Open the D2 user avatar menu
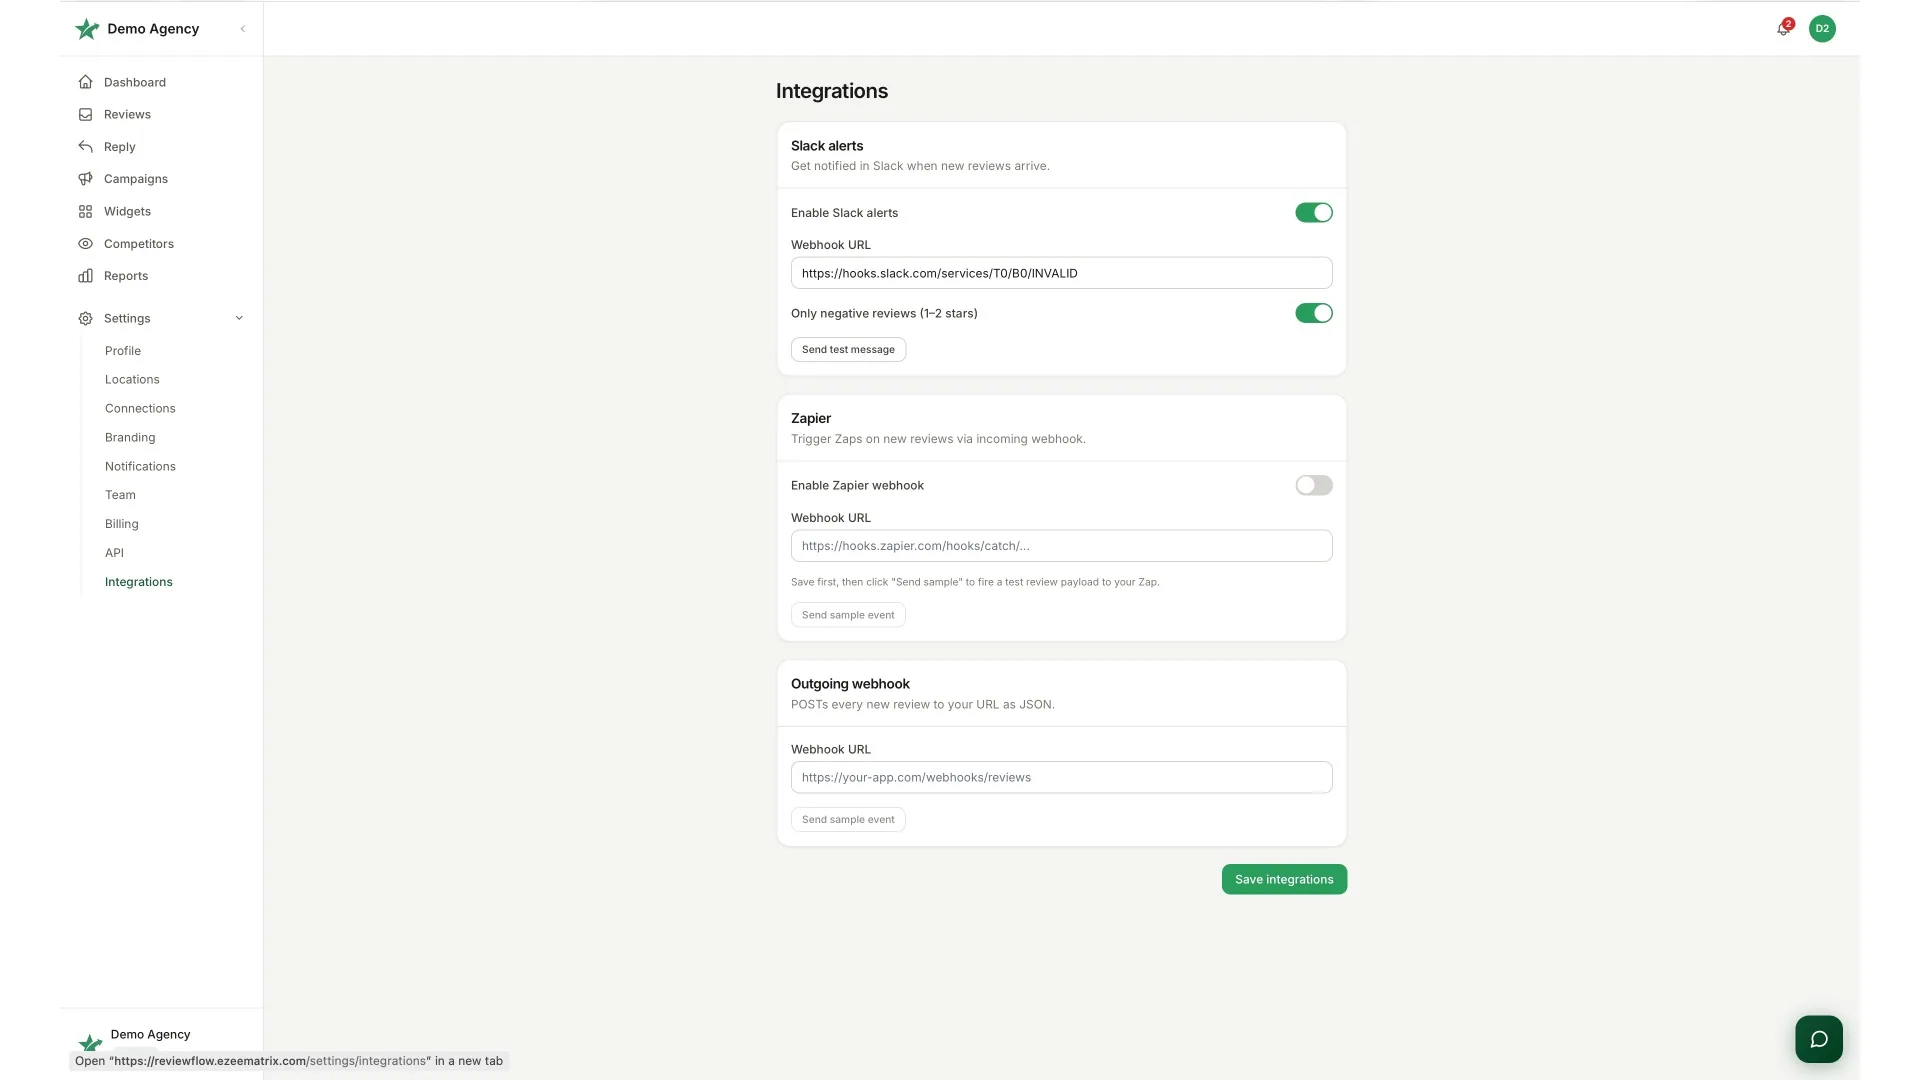 pos(1822,29)
